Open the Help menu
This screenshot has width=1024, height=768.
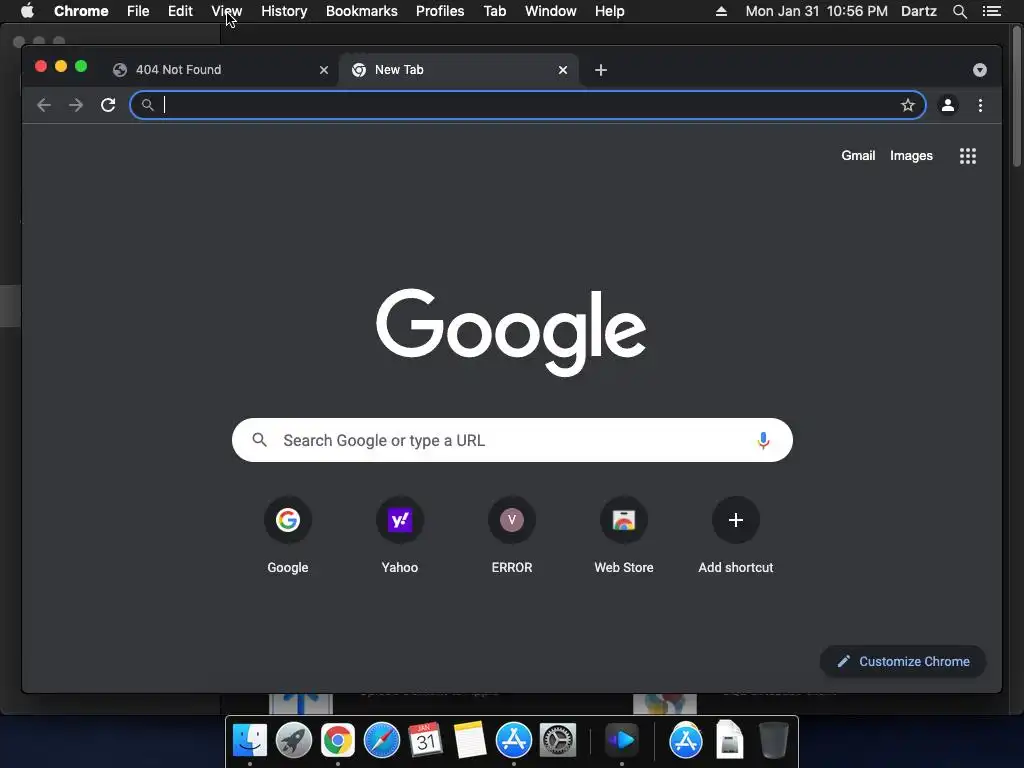[x=609, y=11]
